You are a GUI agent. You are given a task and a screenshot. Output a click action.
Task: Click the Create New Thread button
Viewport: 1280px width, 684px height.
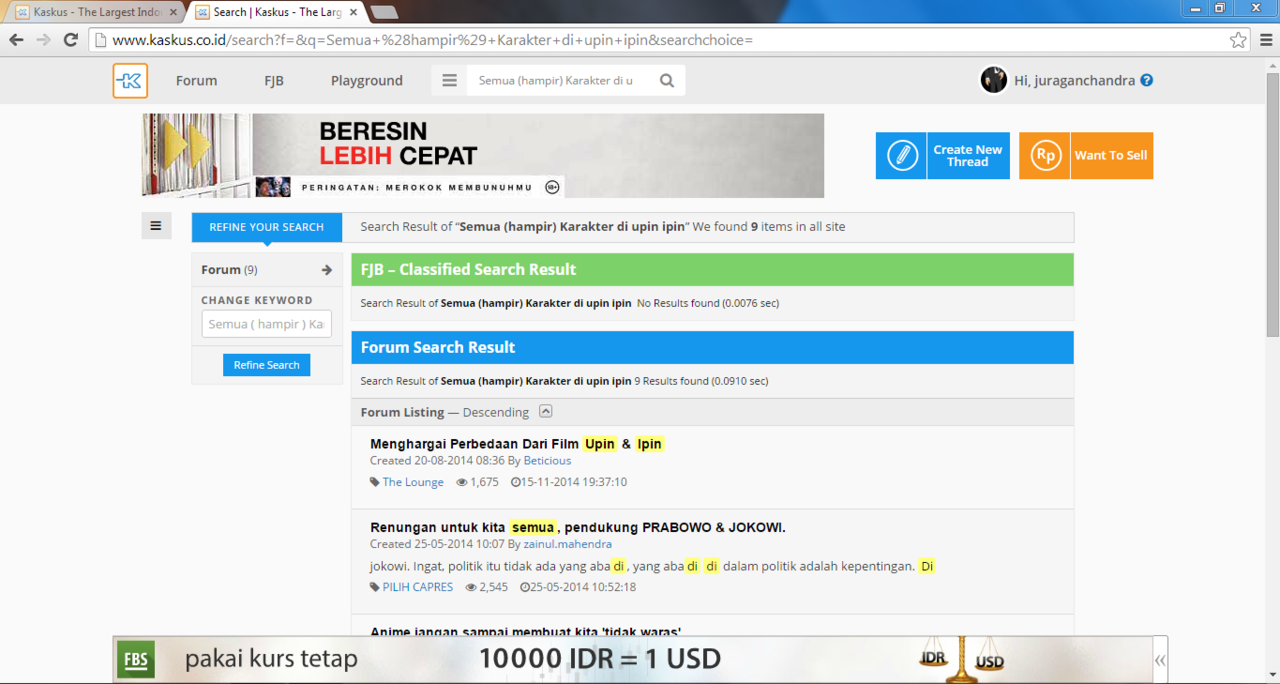coord(943,156)
